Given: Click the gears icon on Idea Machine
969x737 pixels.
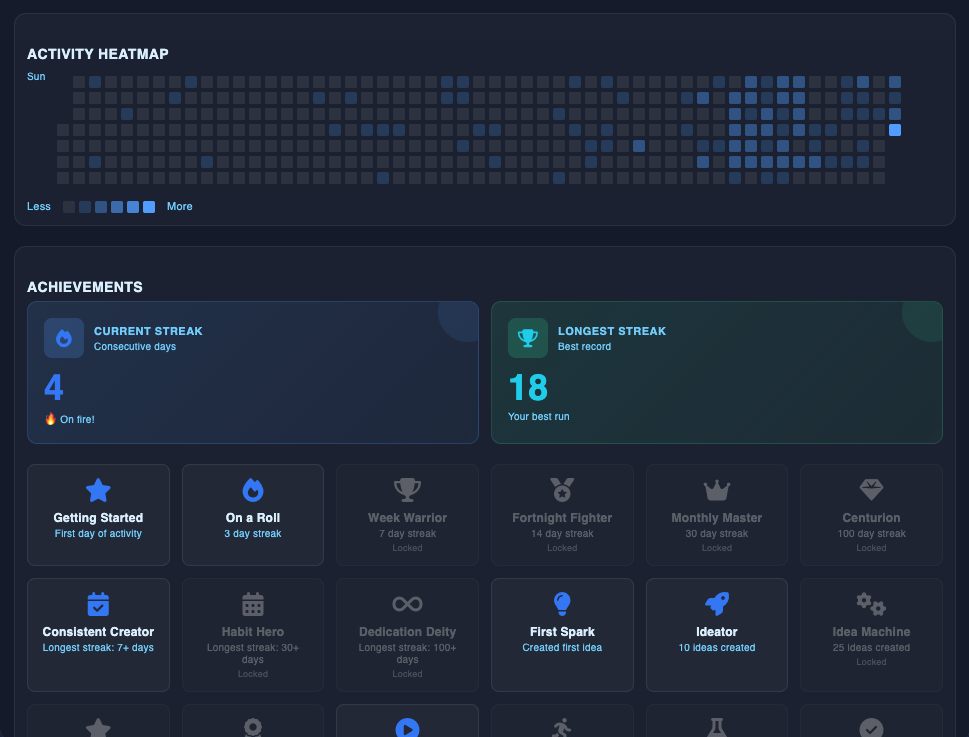Looking at the screenshot, I should tap(870, 603).
